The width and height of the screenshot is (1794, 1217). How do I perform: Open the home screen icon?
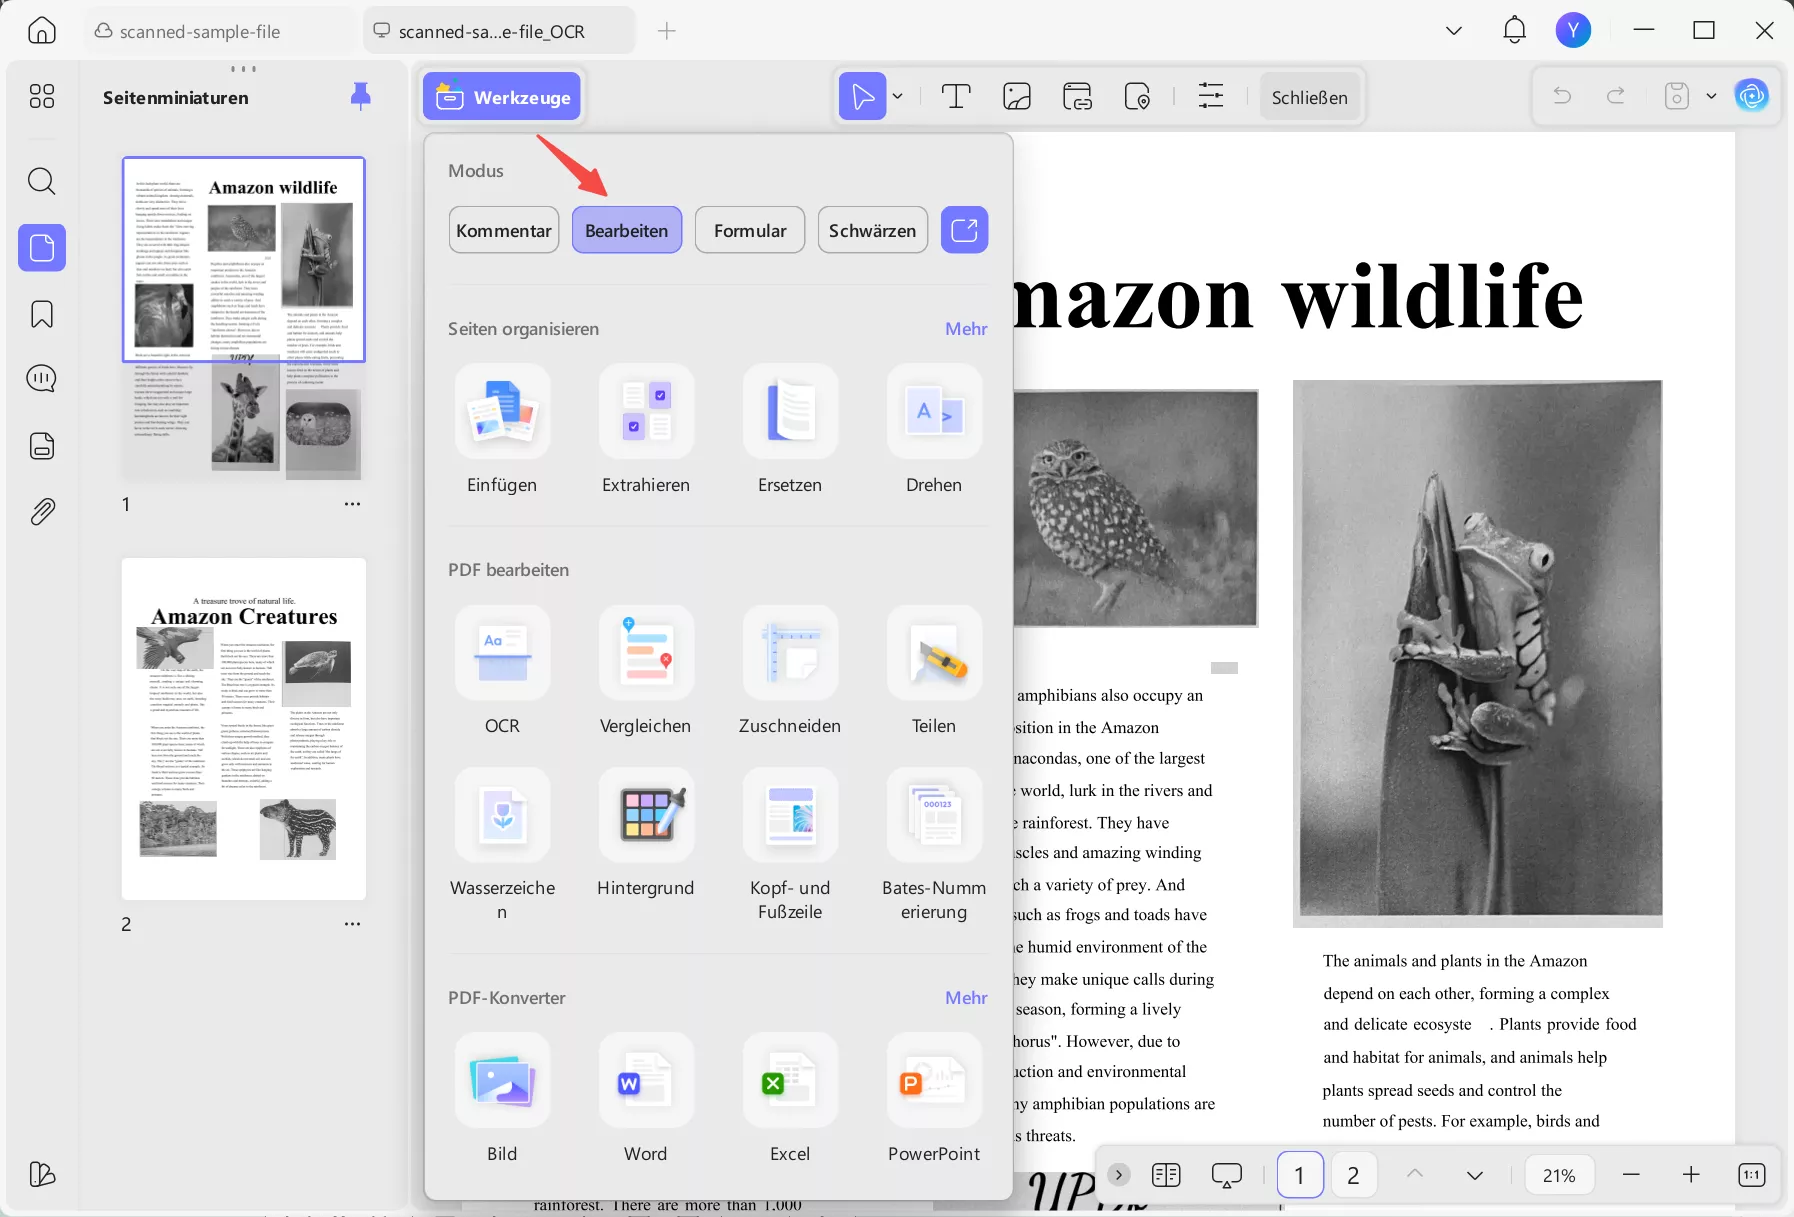click(42, 31)
